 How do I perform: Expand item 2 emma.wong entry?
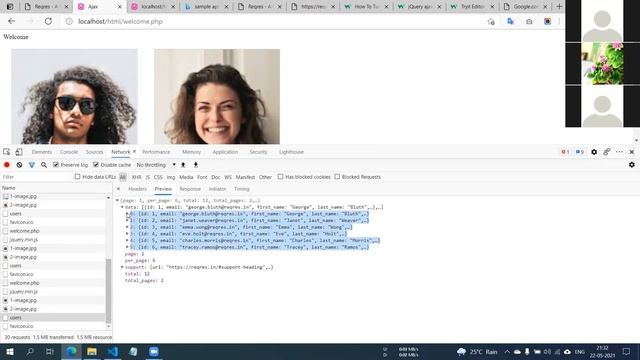coord(127,227)
